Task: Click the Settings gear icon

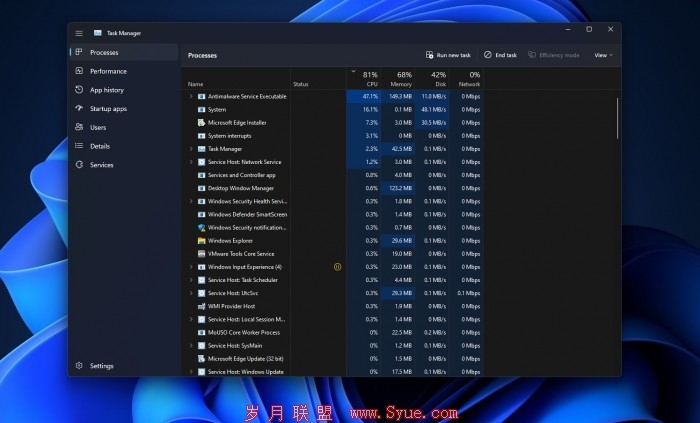Action: click(79, 365)
